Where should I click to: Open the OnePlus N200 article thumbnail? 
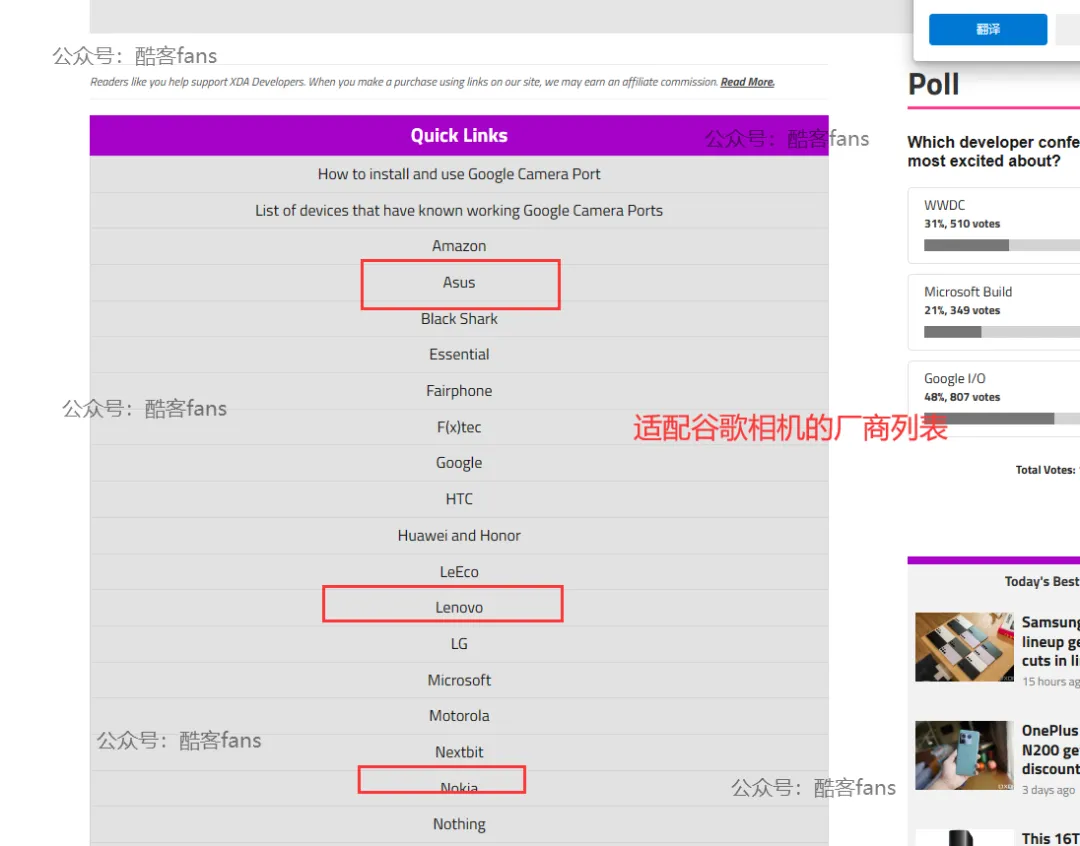pos(964,755)
